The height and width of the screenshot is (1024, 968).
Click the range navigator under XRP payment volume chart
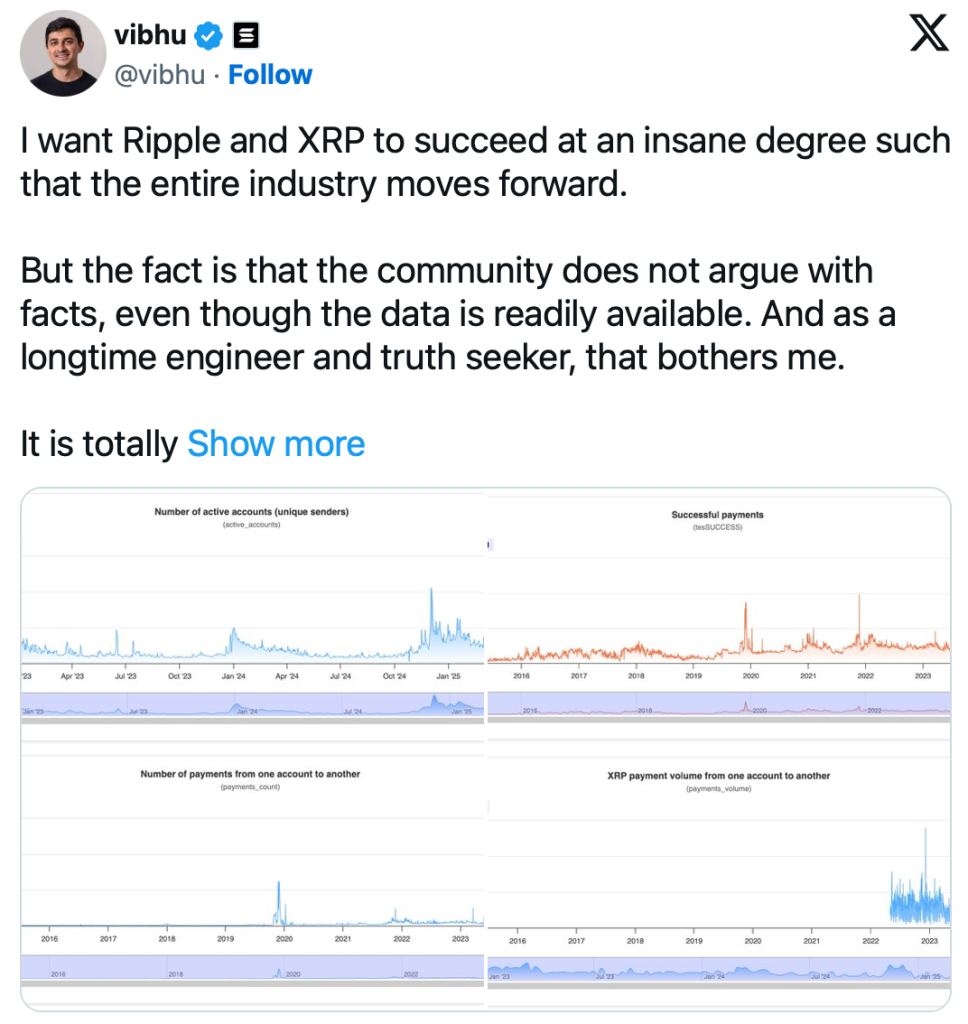pyautogui.click(x=718, y=970)
